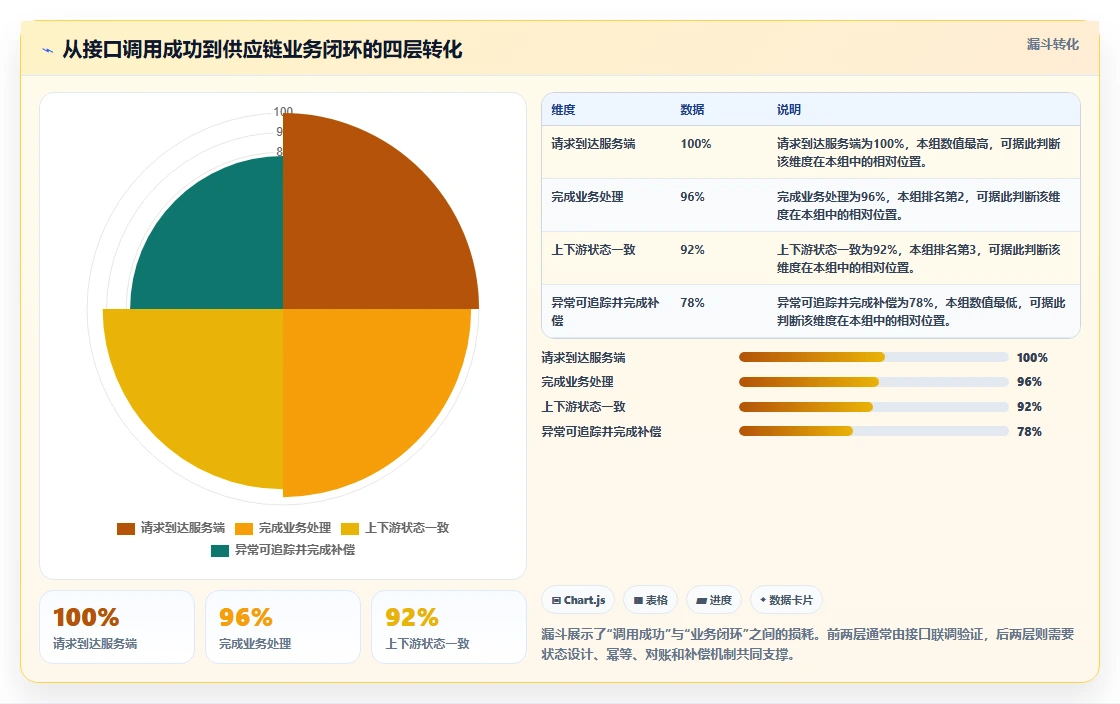
Task: Click 78% label beside last progress bar
Action: coord(1029,431)
